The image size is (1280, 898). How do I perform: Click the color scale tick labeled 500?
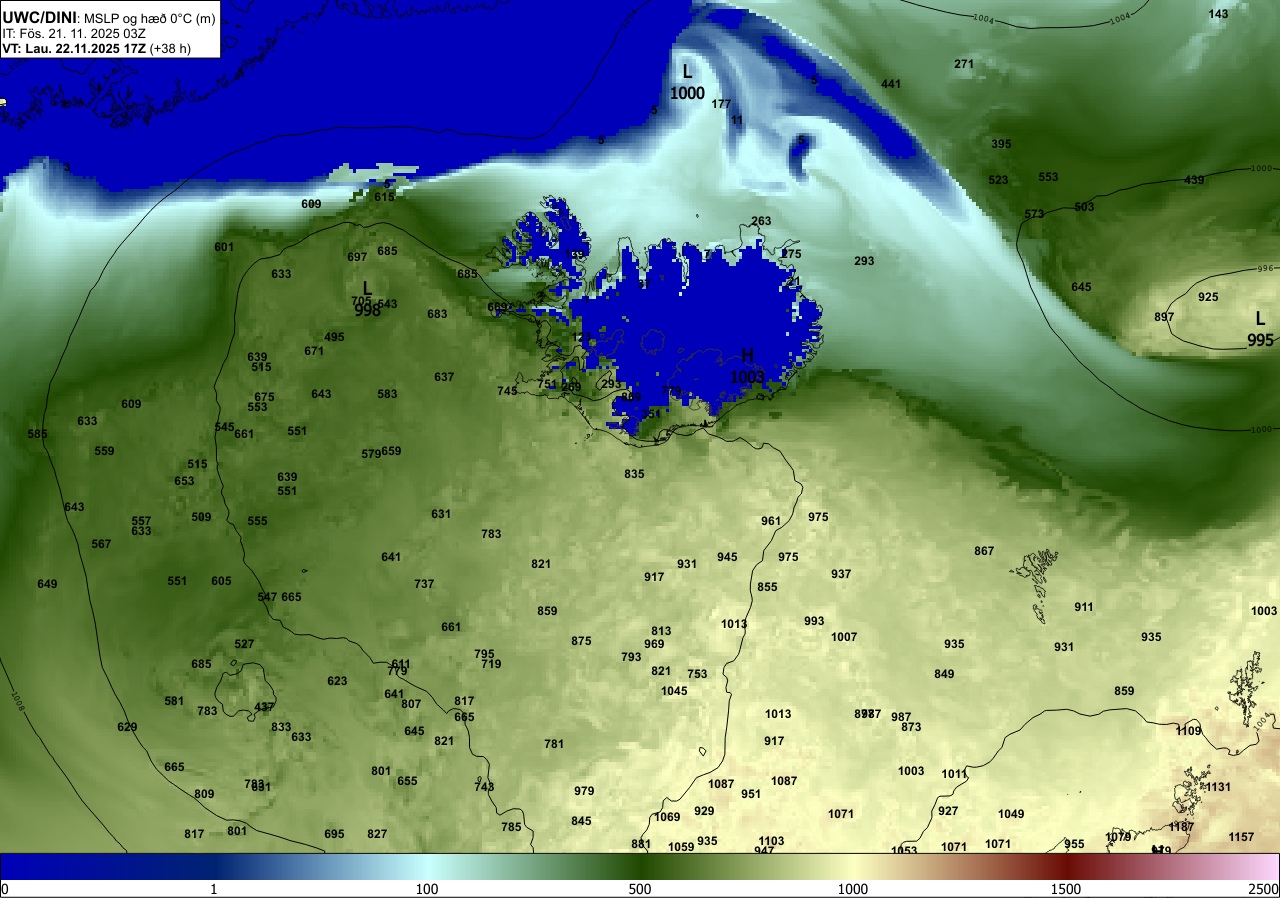pos(640,889)
